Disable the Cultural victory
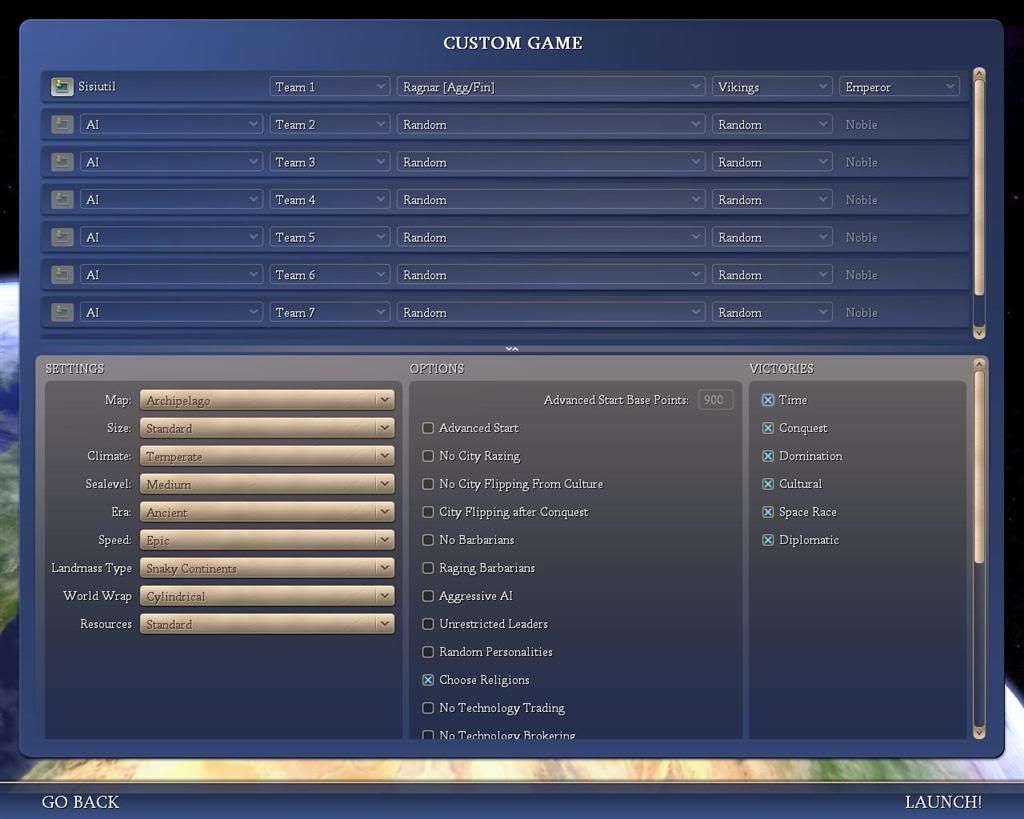1024x819 pixels. click(x=768, y=484)
